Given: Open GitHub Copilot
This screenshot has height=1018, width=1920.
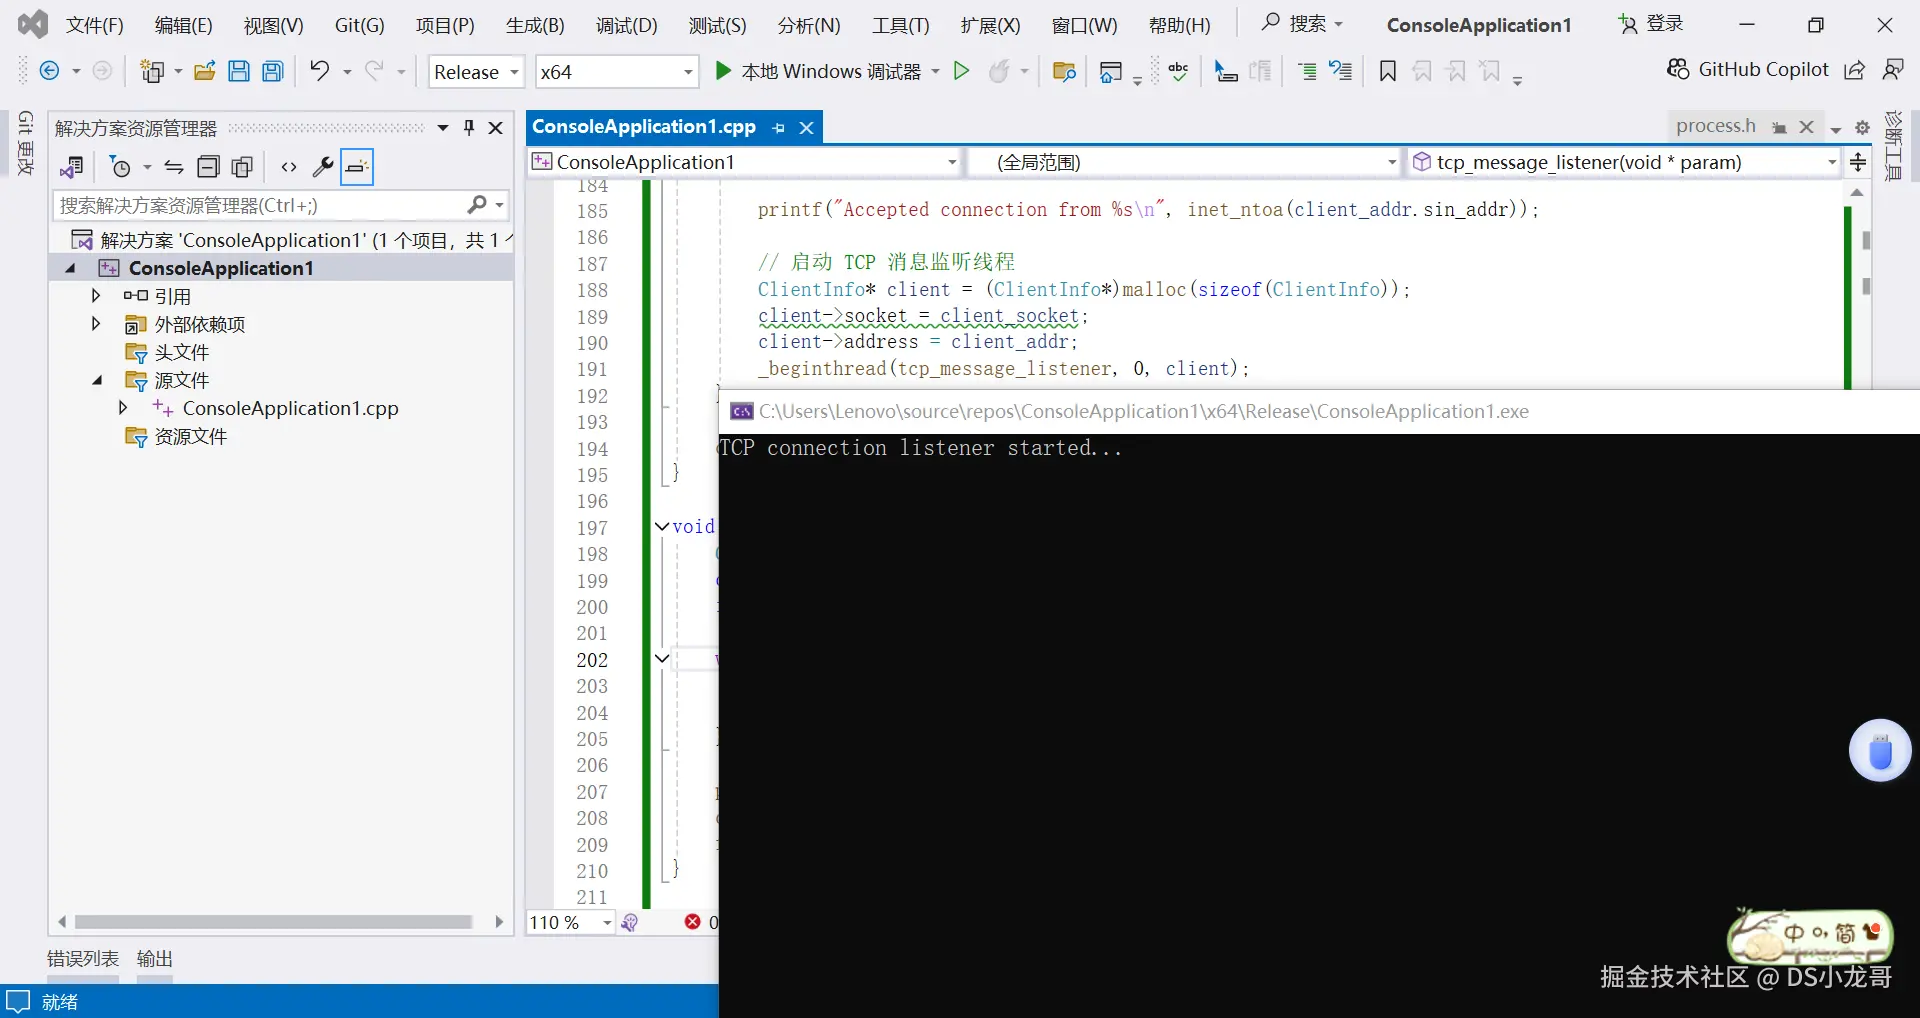Looking at the screenshot, I should (1748, 69).
